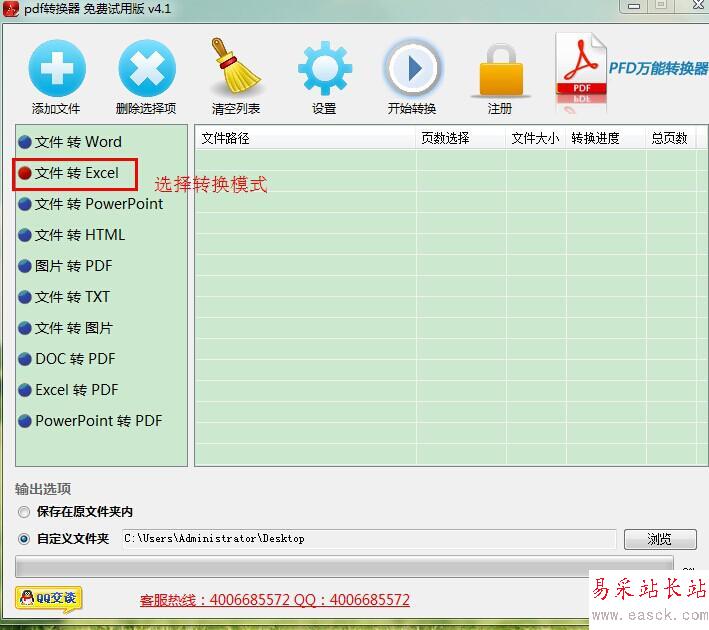Screen dimensions: 709x630
Task: Select DOC 转 PDF mode
Action: point(66,359)
